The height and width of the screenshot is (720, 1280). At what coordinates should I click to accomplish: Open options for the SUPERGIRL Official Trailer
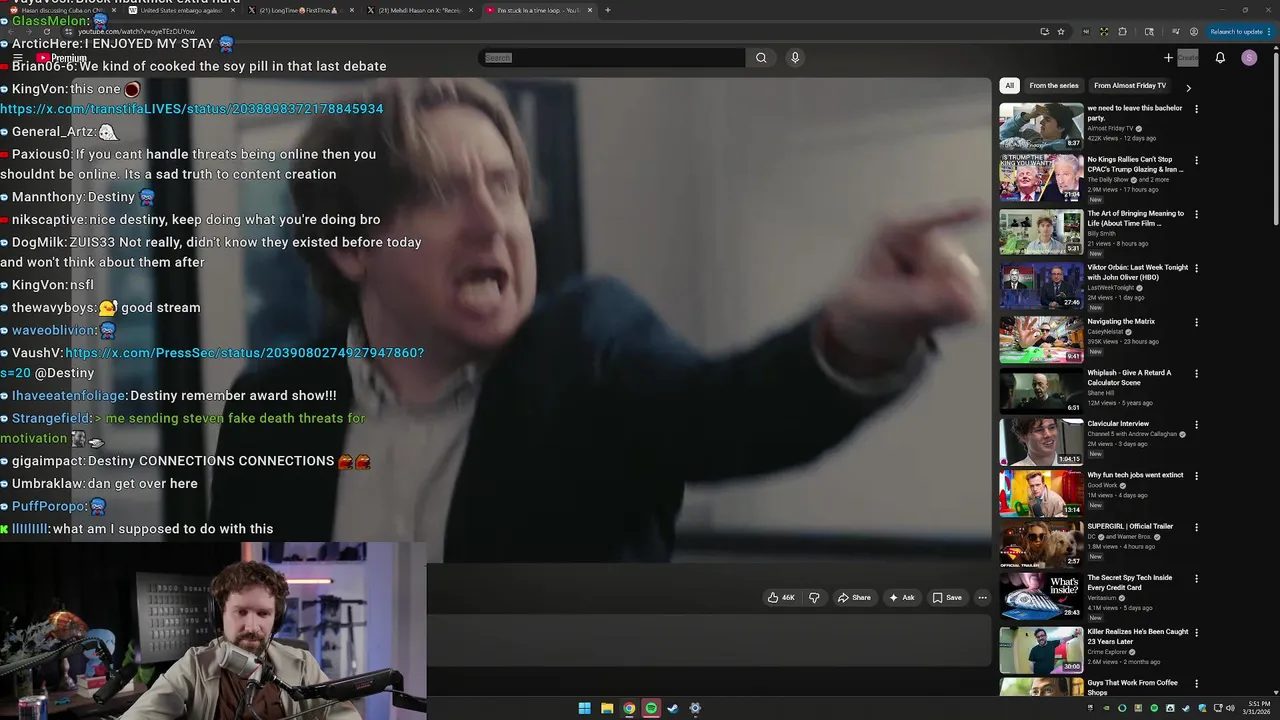click(1196, 527)
